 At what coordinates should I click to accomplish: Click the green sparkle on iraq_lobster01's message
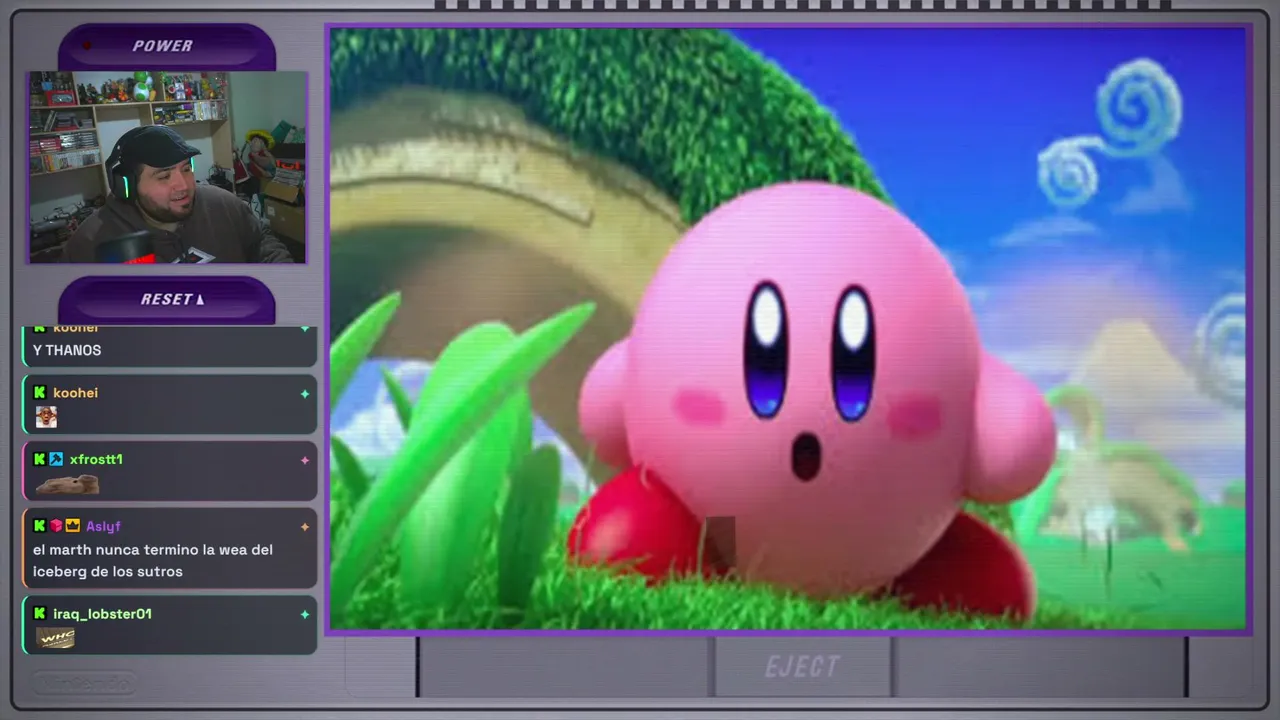coord(305,614)
